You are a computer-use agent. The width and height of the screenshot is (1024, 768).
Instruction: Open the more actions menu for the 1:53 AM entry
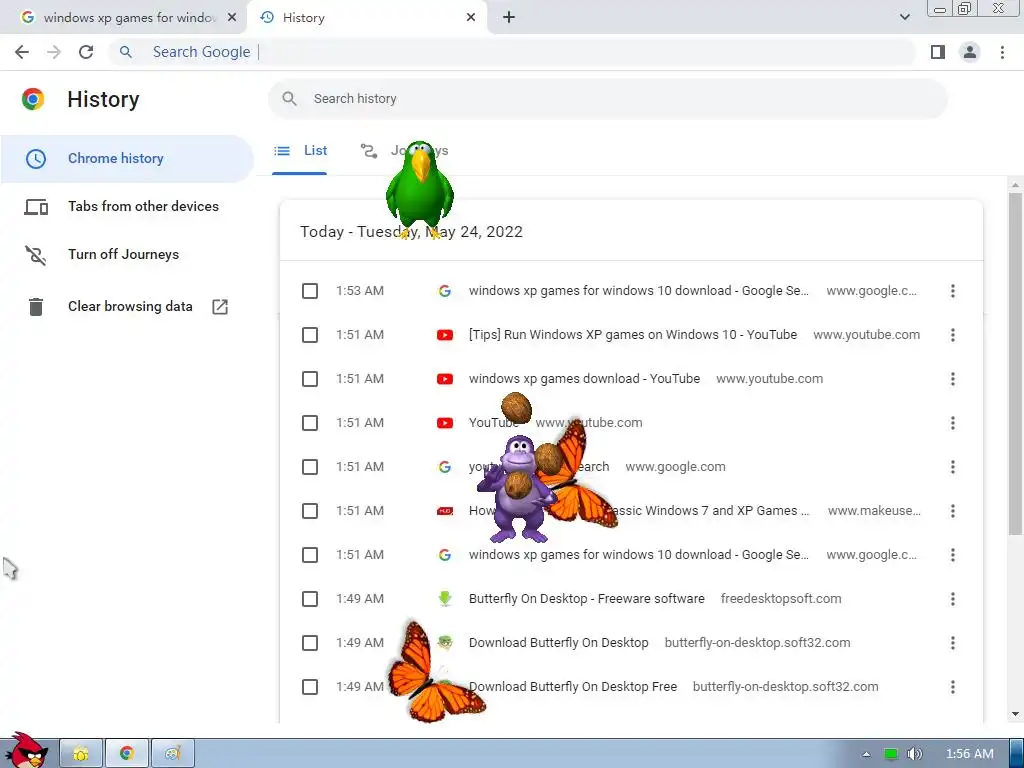point(953,291)
